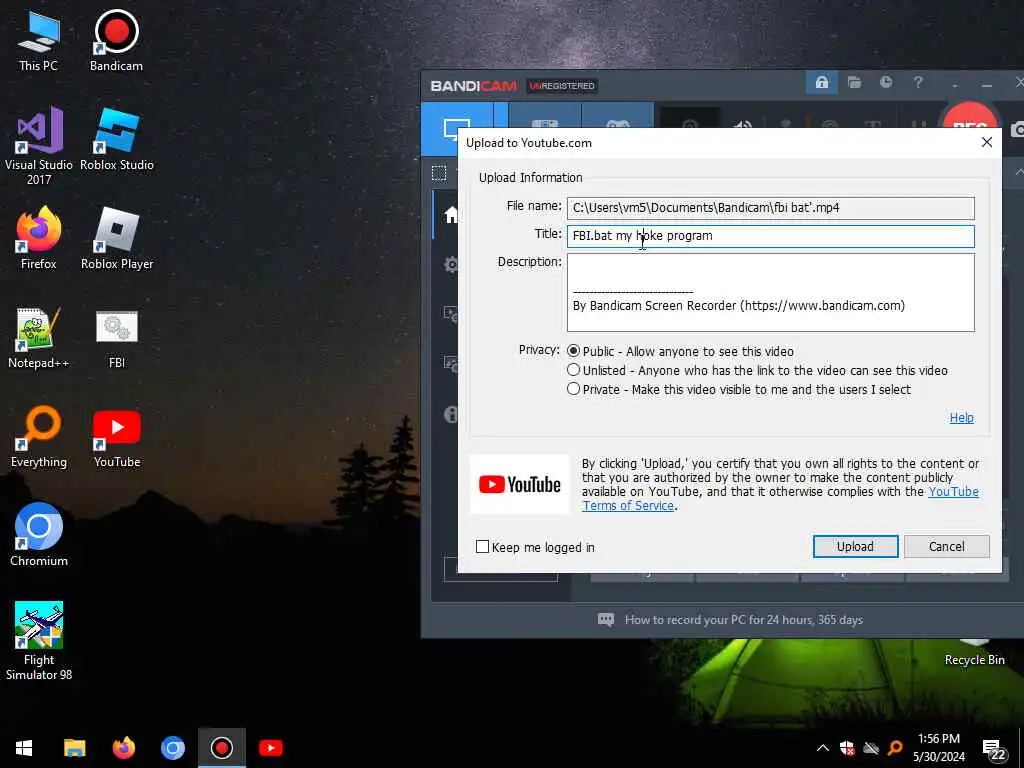Screen dimensions: 1024x768
Task: Select the Chromium desktop icon
Action: 39,535
